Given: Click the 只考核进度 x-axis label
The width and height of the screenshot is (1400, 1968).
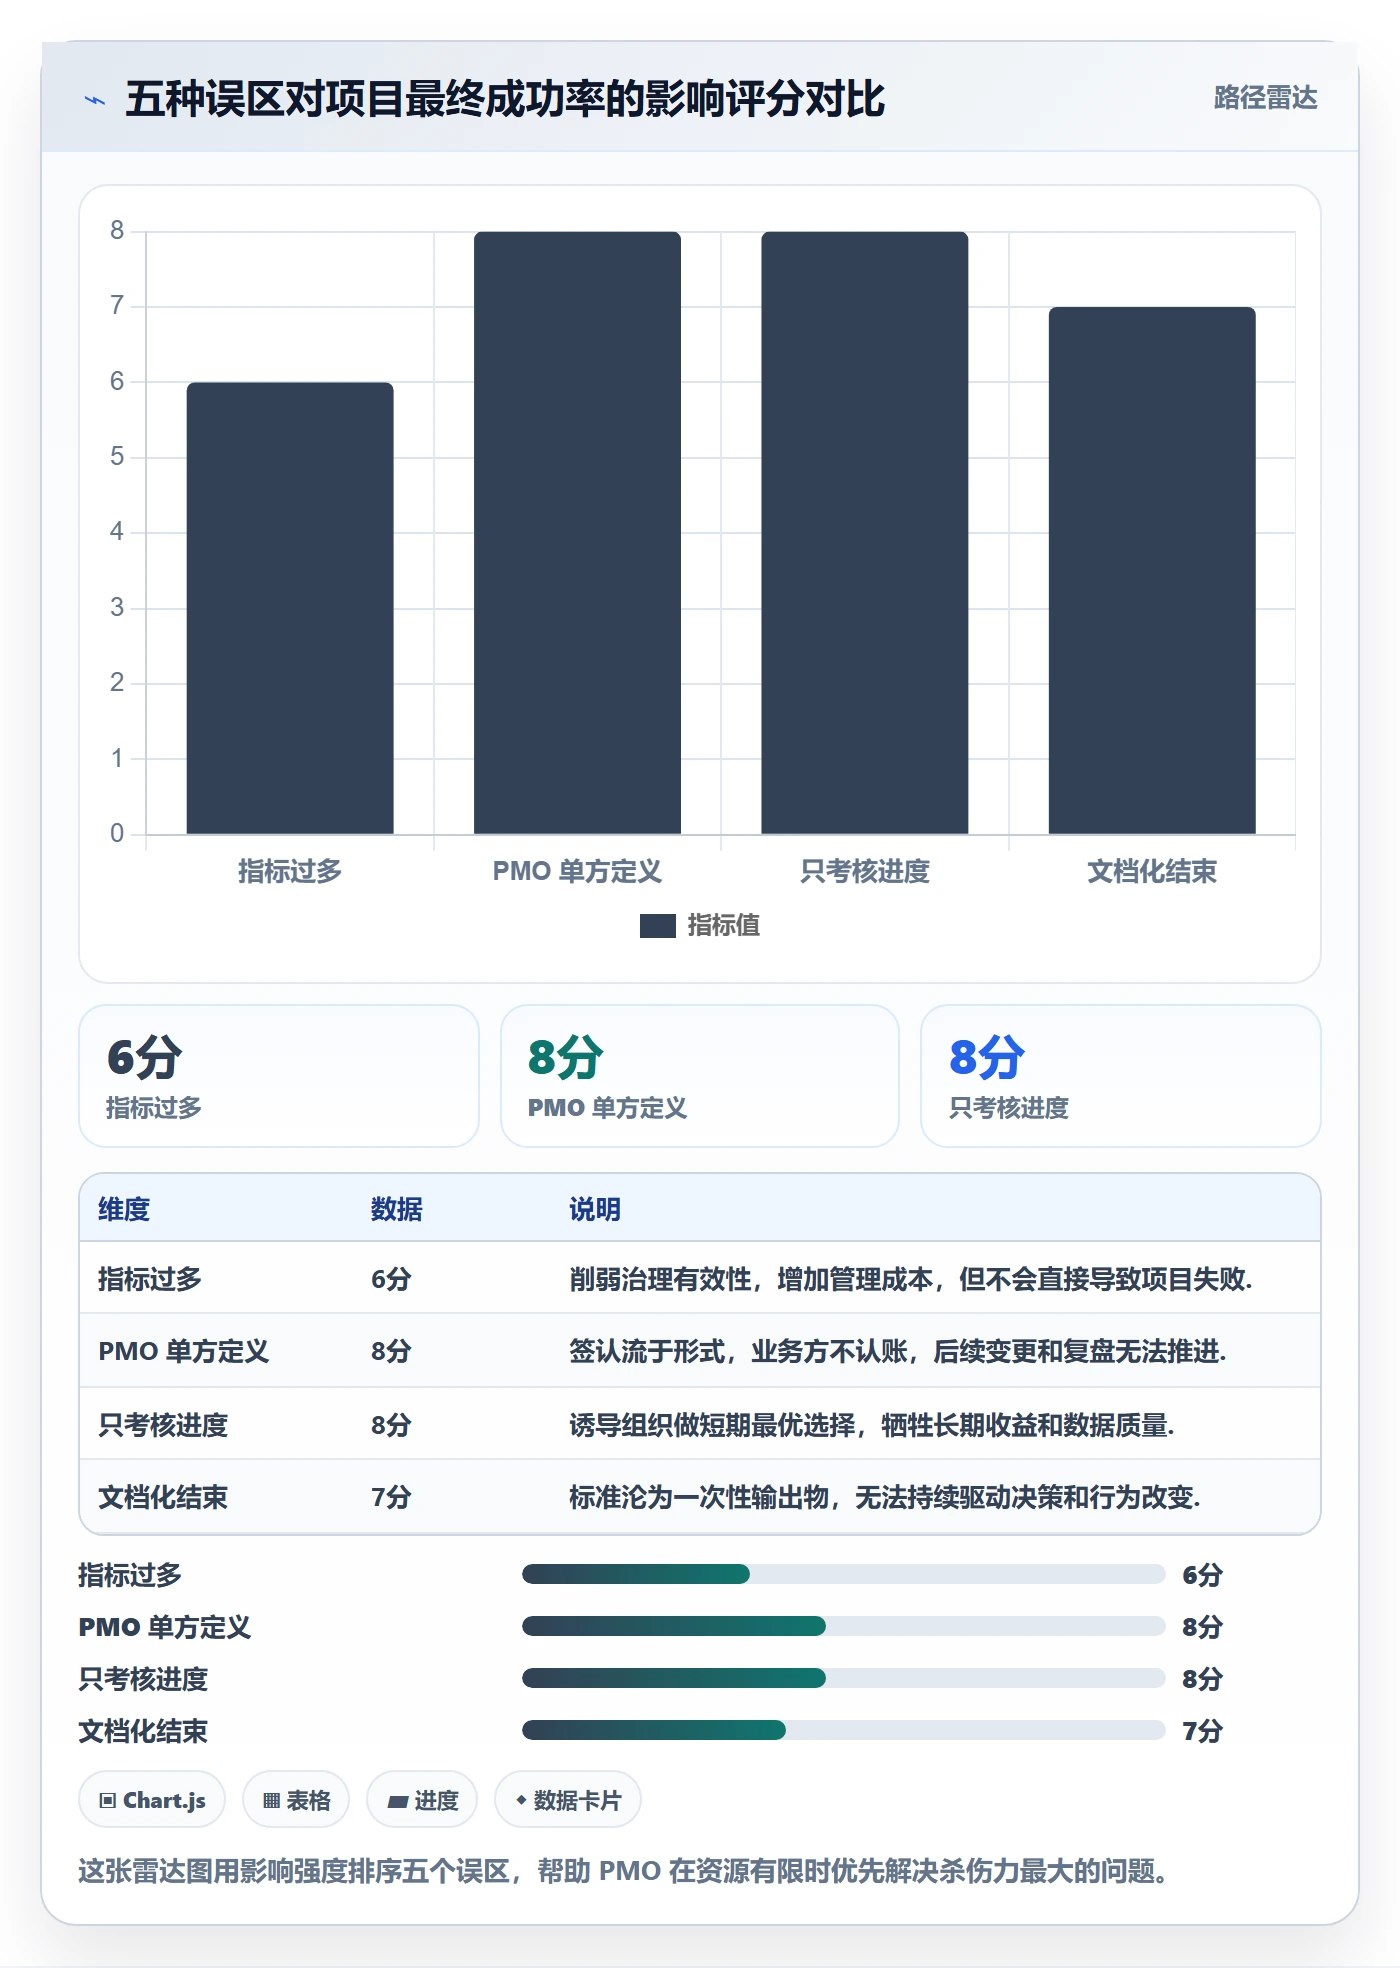Looking at the screenshot, I should [865, 871].
